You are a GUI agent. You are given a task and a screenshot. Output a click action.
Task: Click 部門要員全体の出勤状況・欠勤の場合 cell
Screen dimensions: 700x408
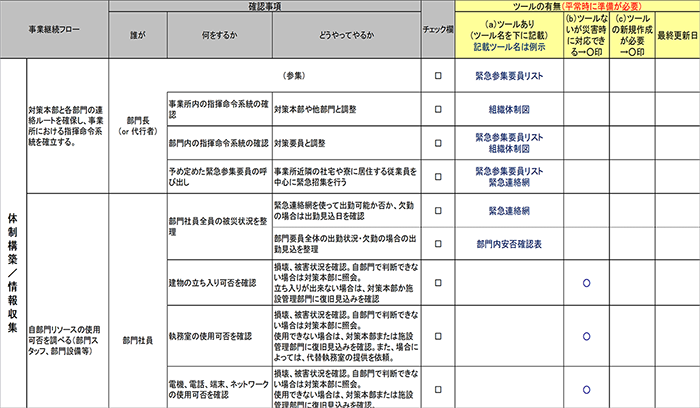(346, 244)
